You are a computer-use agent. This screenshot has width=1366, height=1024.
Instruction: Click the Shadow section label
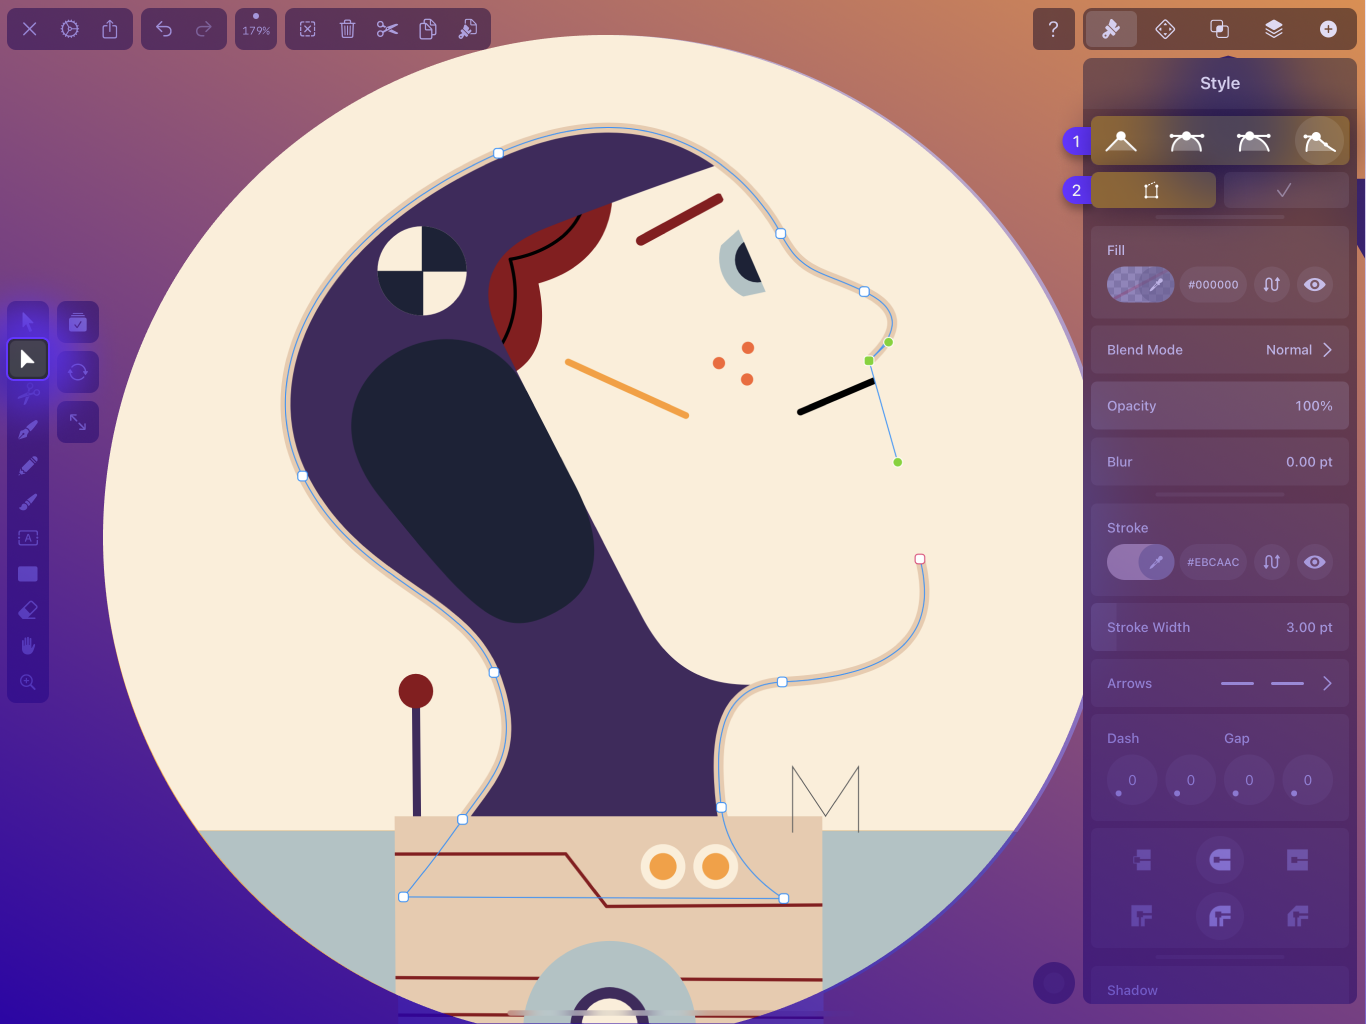[1132, 990]
